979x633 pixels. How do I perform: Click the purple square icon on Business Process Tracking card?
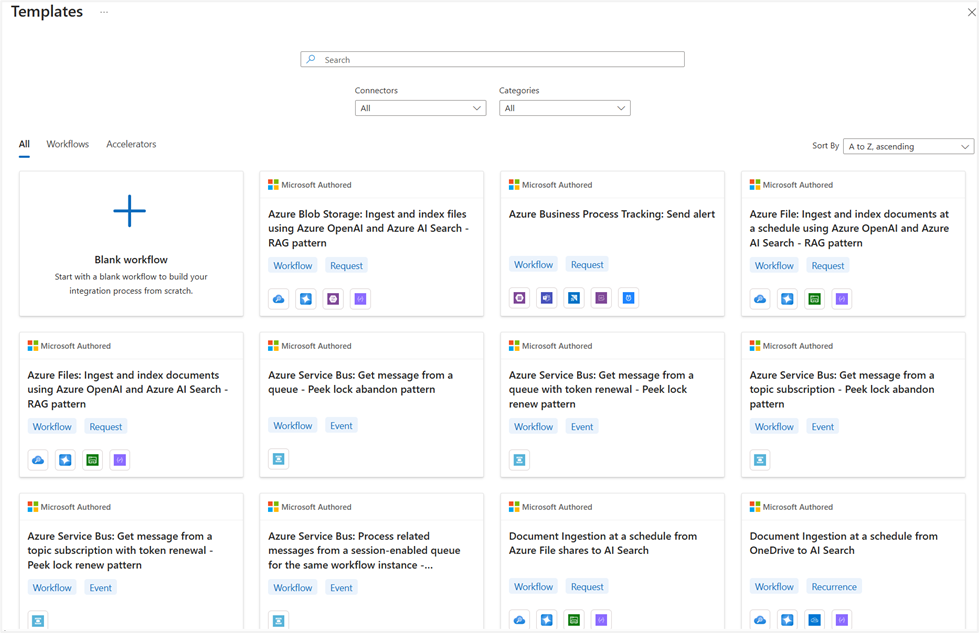tap(601, 298)
